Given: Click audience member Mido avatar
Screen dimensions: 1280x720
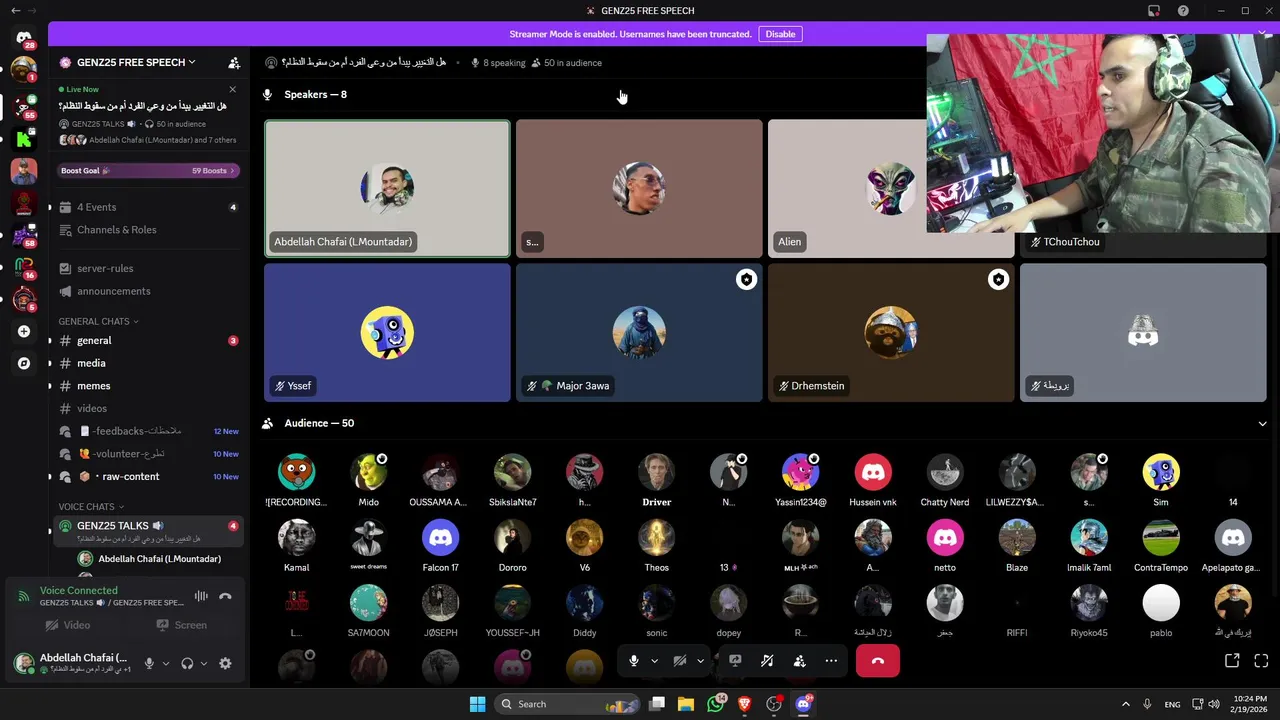Looking at the screenshot, I should point(369,471).
